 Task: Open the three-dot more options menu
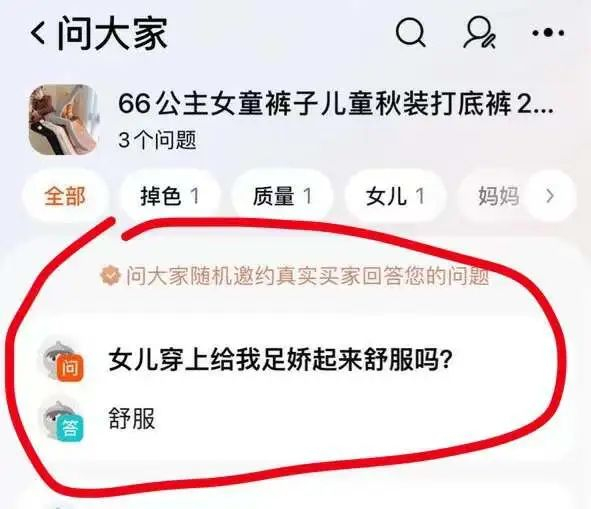(x=548, y=33)
